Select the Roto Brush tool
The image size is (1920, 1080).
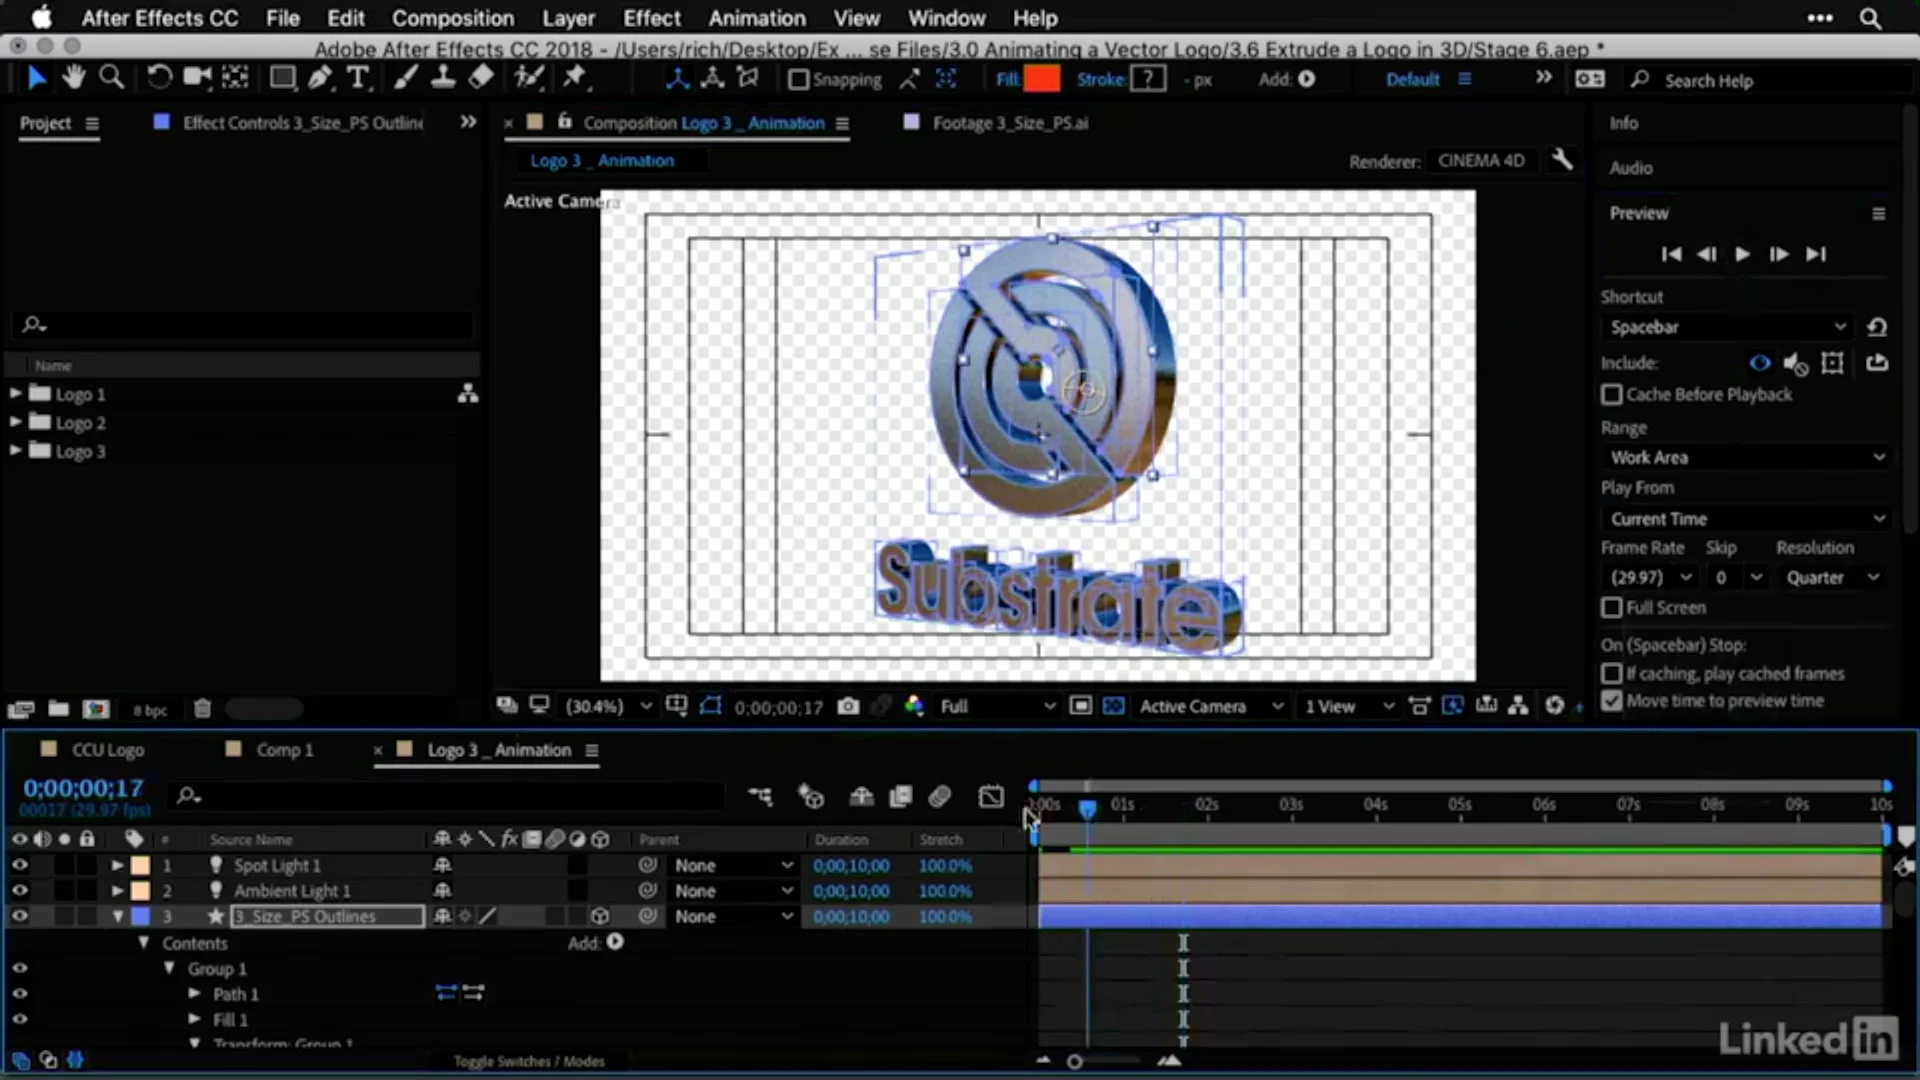[530, 77]
